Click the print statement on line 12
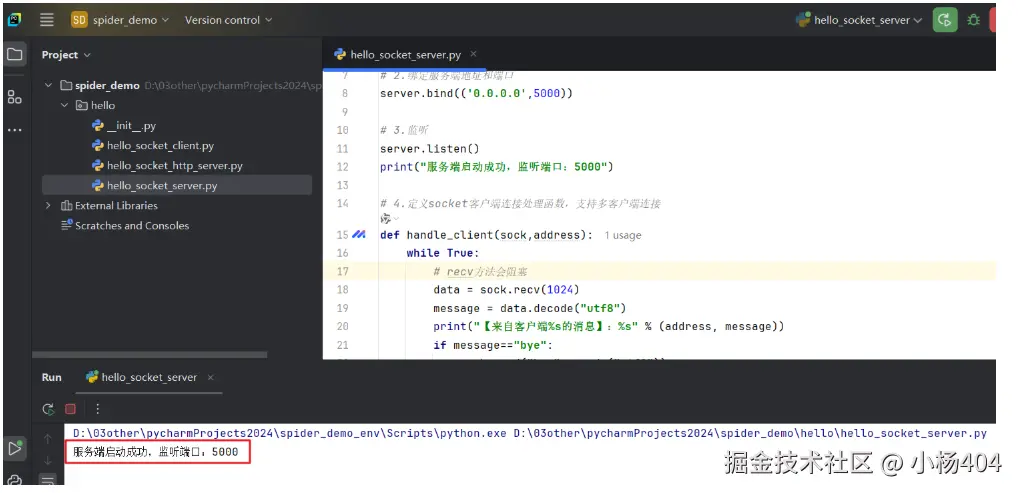Viewport: 1018px width, 493px height. click(497, 167)
